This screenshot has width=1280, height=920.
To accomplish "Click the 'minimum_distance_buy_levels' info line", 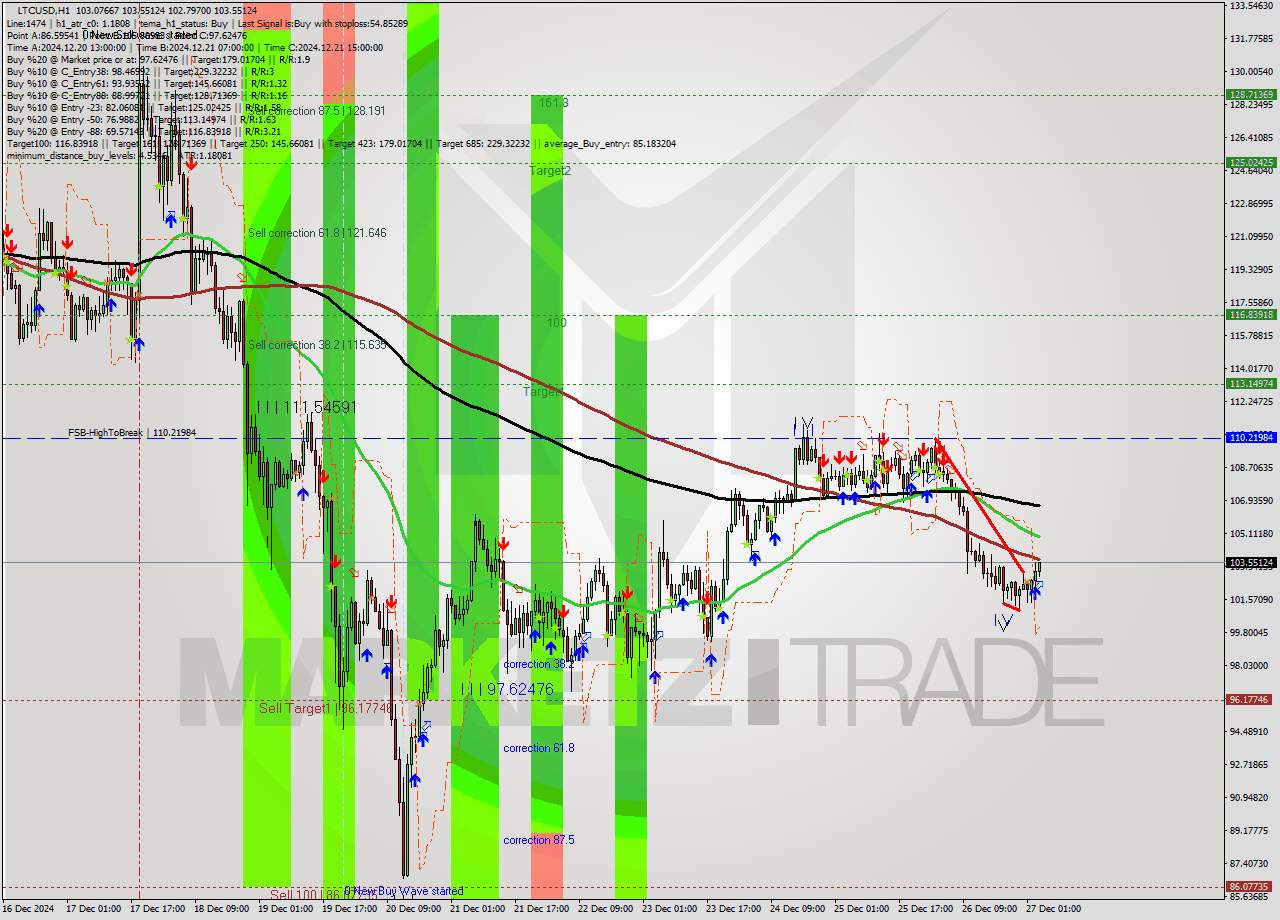I will (x=119, y=155).
